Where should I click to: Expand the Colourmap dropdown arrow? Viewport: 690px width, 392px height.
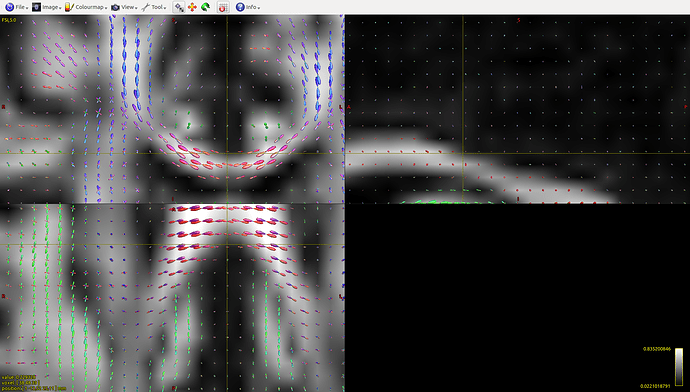pyautogui.click(x=106, y=8)
